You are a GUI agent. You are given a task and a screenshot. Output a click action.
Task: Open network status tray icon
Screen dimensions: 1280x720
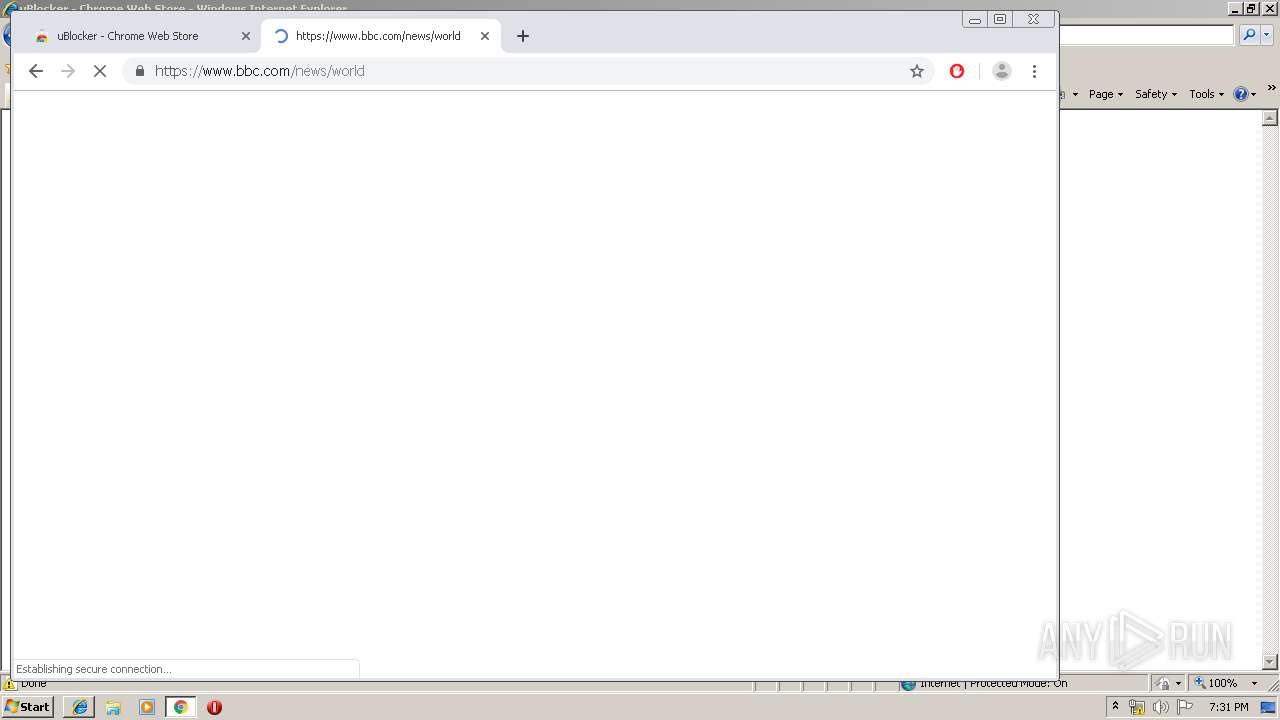(x=1137, y=707)
